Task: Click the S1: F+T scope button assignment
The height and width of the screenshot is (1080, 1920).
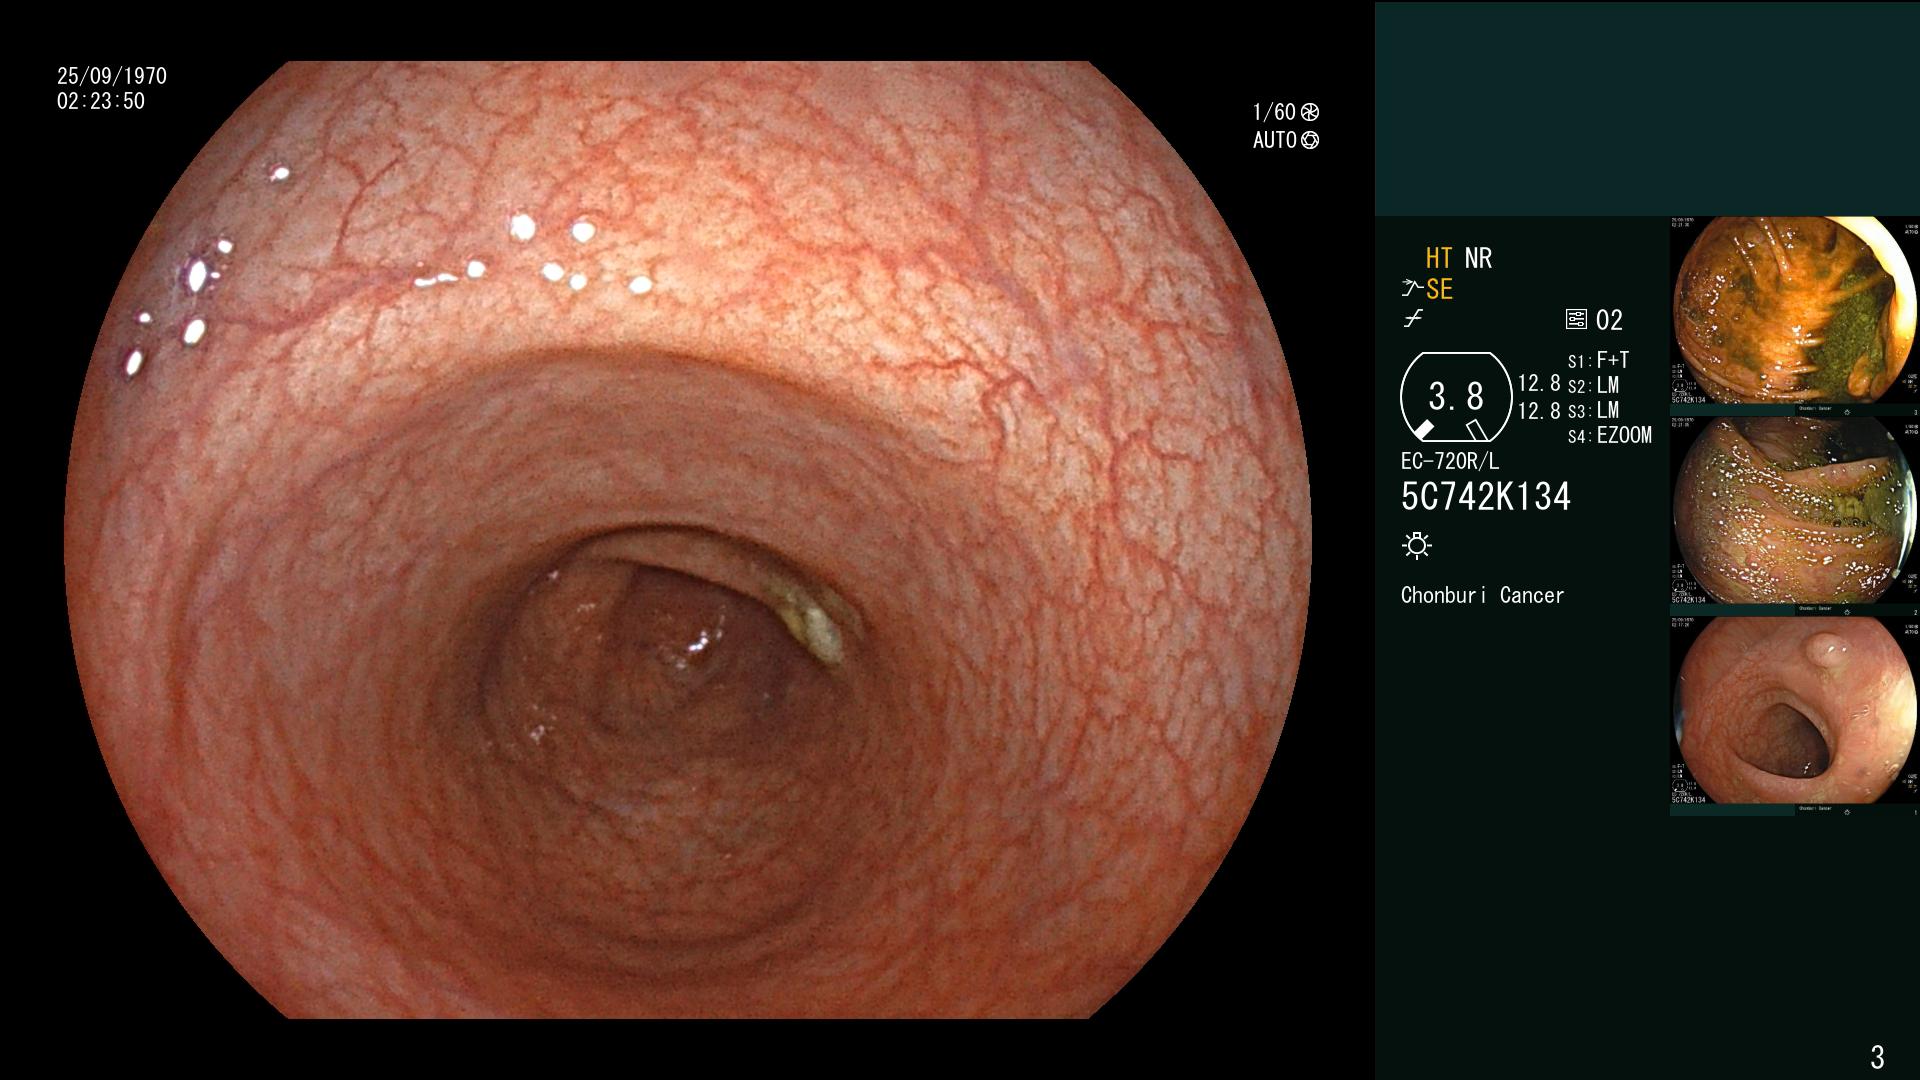Action: tap(1598, 360)
